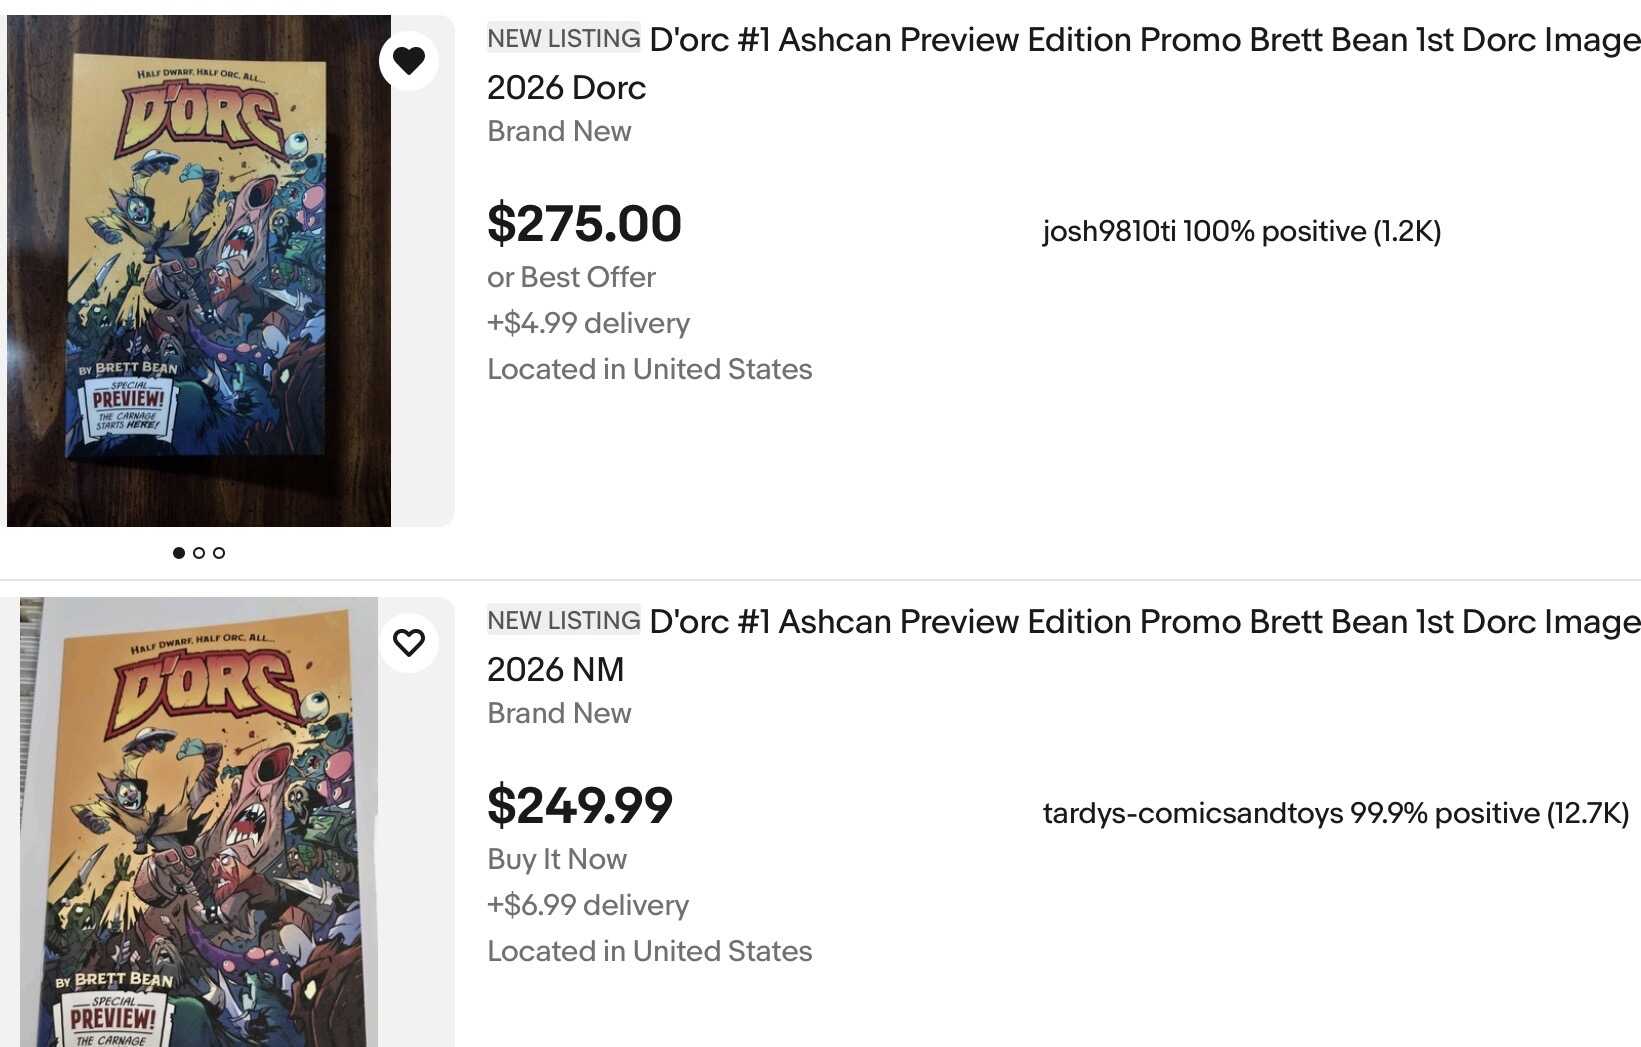Click the "or Best Offer" text
This screenshot has width=1641, height=1047.
point(571,277)
